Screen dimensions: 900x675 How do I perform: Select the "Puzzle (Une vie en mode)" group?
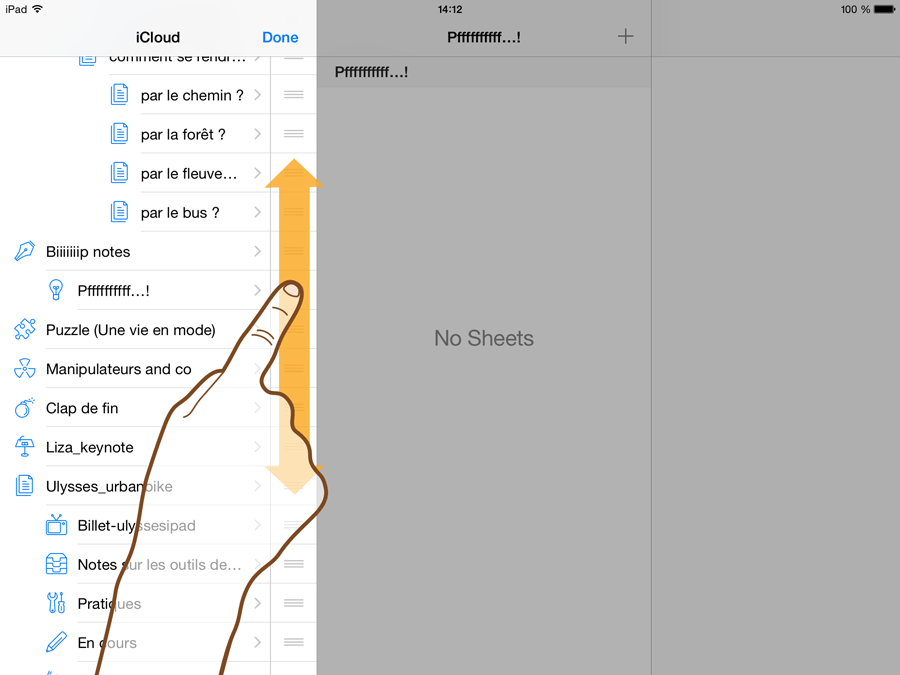pos(130,330)
